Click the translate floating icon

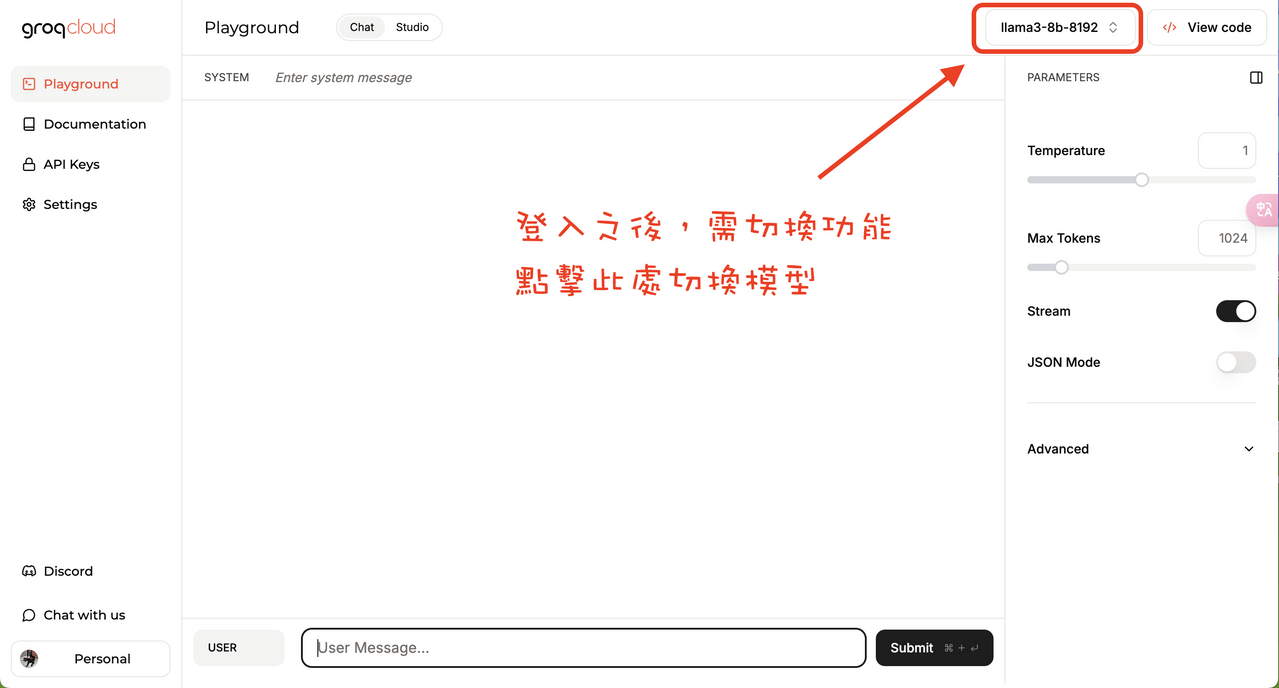[1263, 209]
